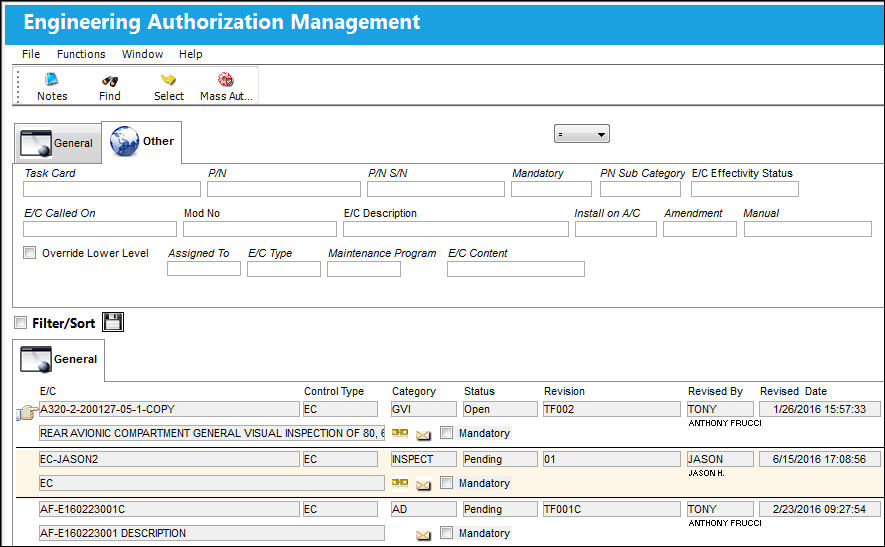Viewport: 885px width, 547px height.
Task: Open the Functions menu
Action: [x=81, y=54]
